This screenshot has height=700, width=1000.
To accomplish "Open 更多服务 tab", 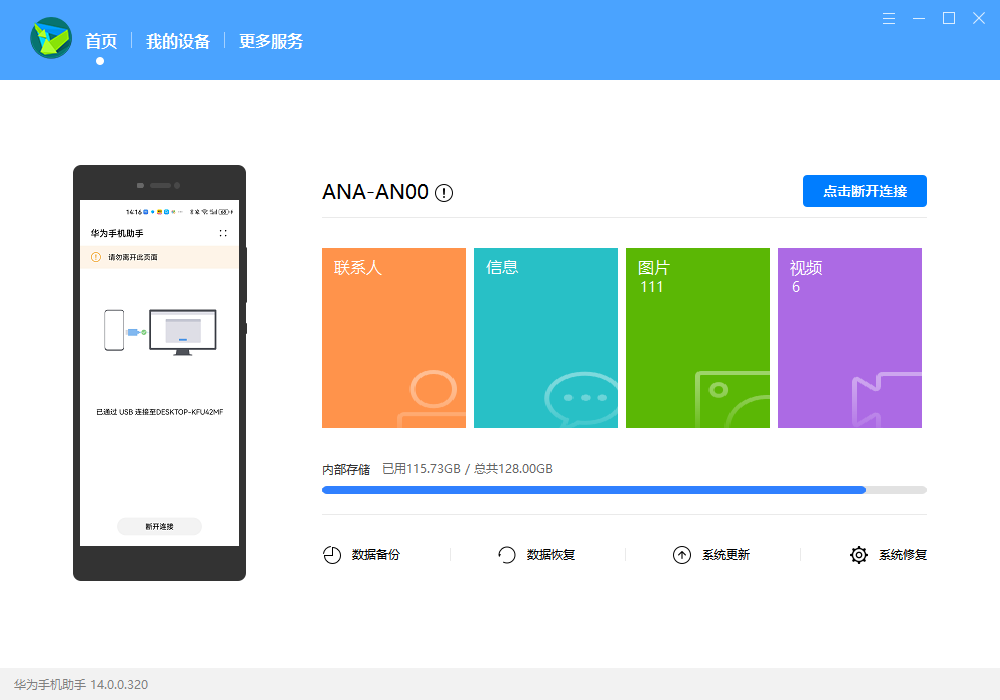I will [270, 41].
